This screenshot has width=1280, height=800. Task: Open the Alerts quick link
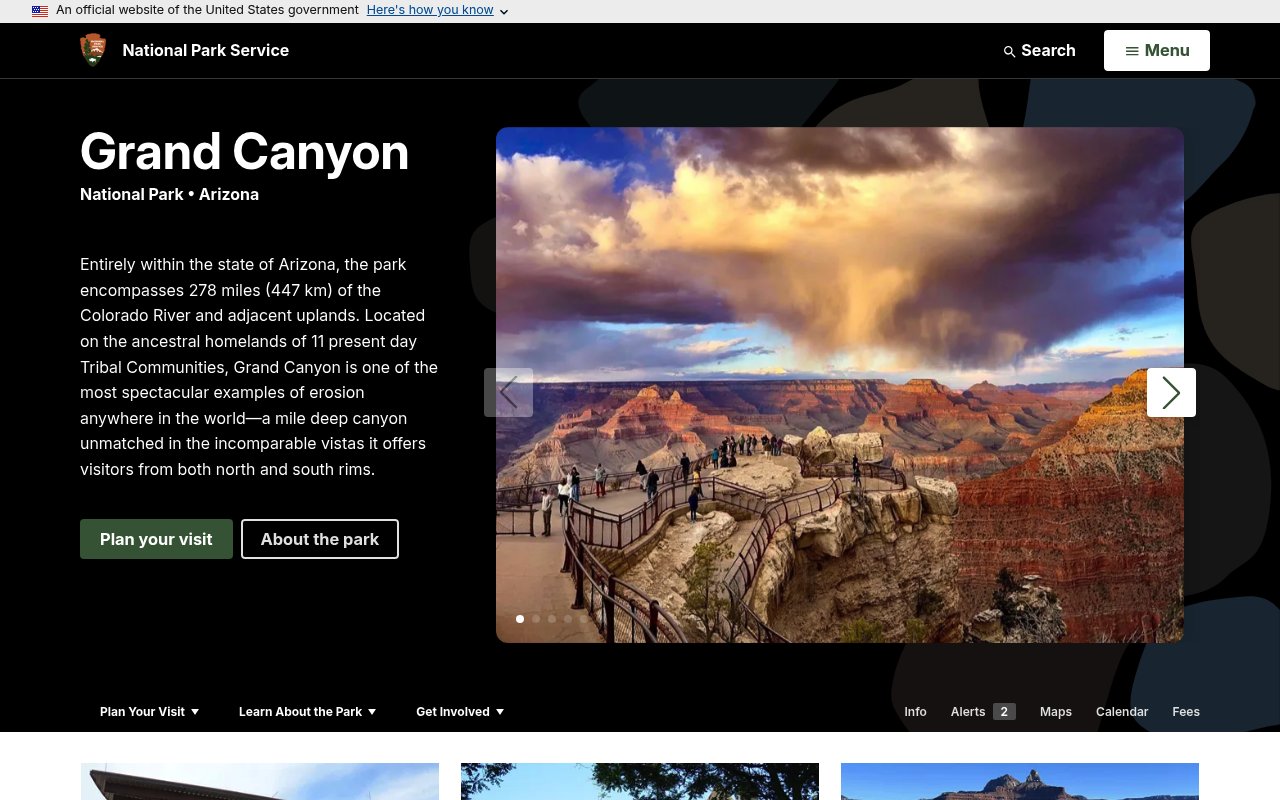968,712
